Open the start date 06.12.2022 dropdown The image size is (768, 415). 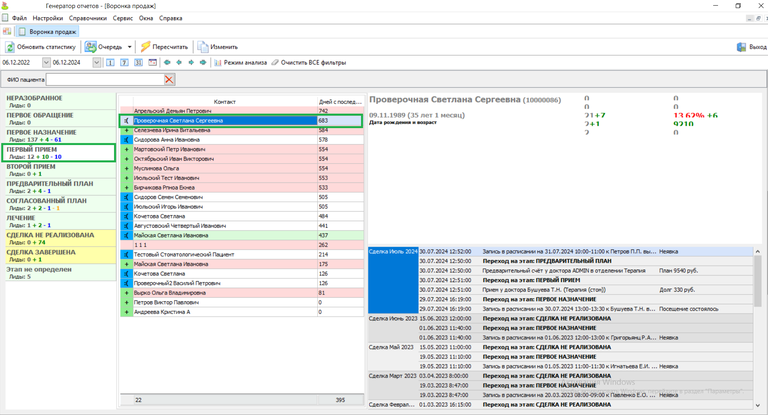click(x=46, y=63)
